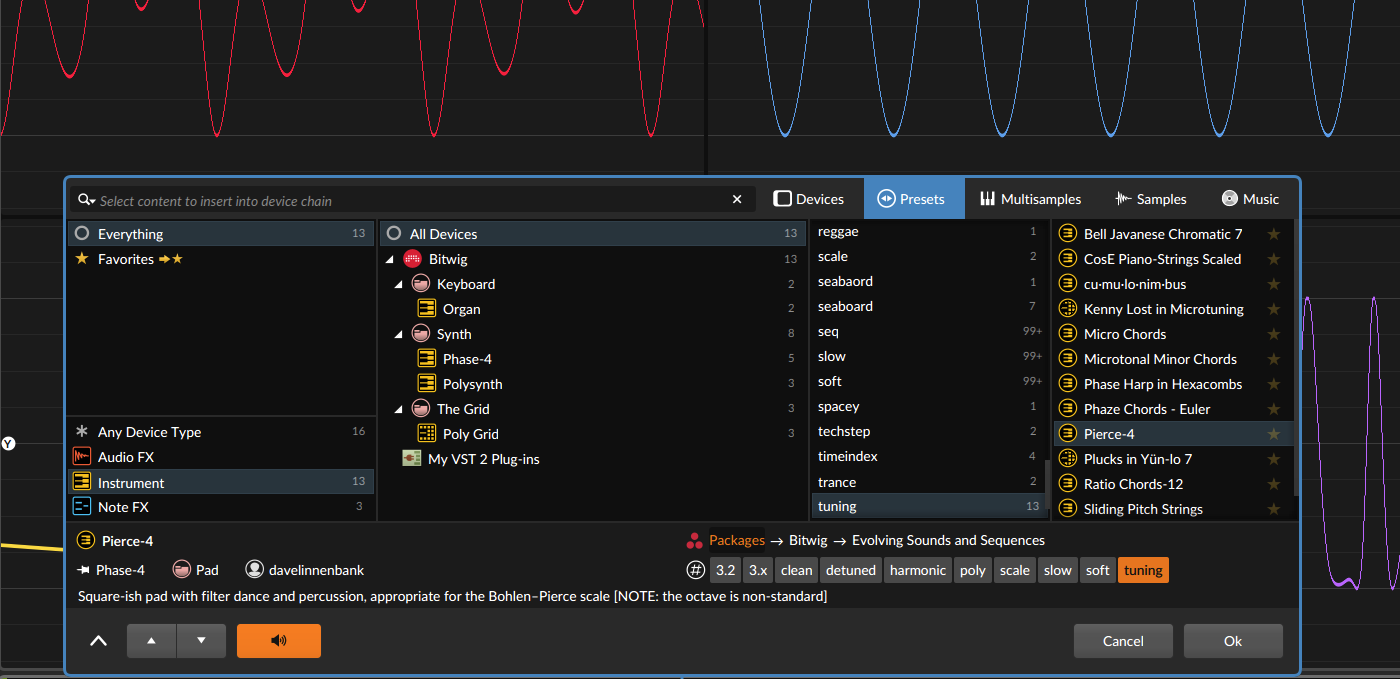Click the davelinnenbank creator label
1400x679 pixels.
tap(305, 570)
